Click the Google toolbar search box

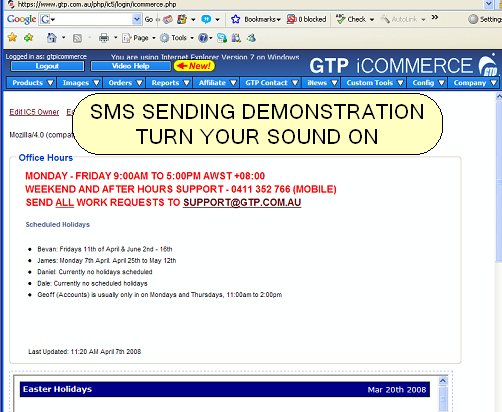pos(90,19)
